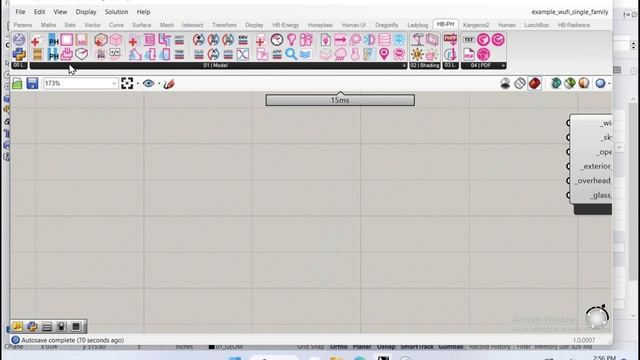
Task: Click the TXT export component icon
Action: (x=469, y=40)
